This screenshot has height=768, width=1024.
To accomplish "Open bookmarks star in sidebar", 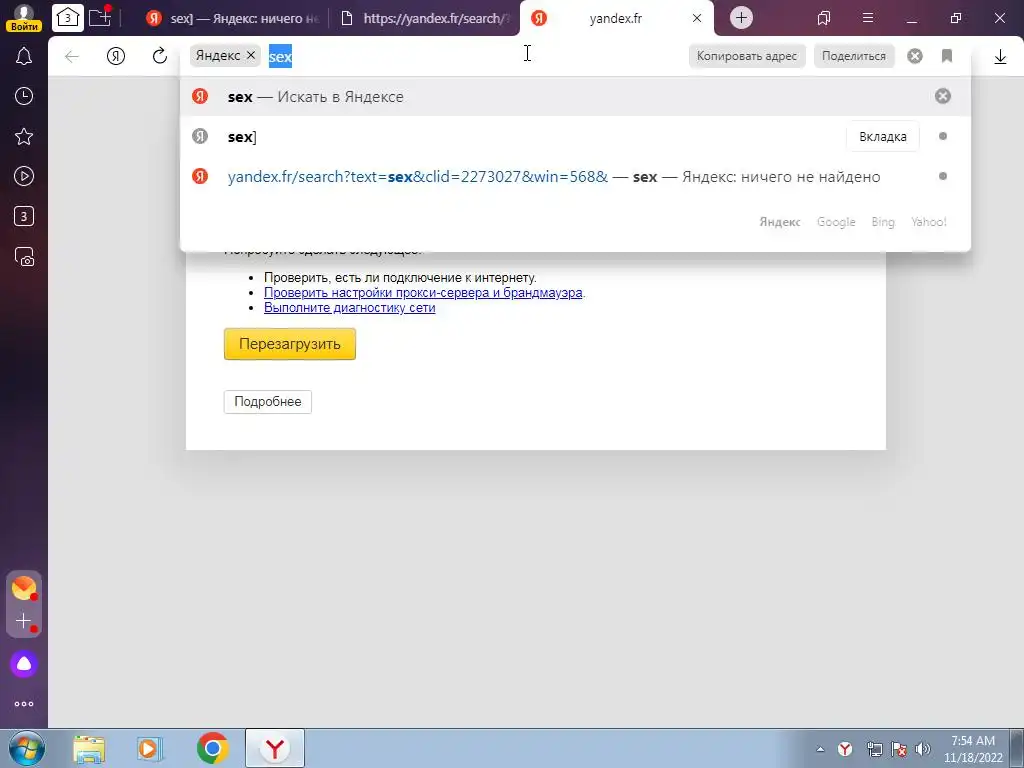I will [x=24, y=136].
